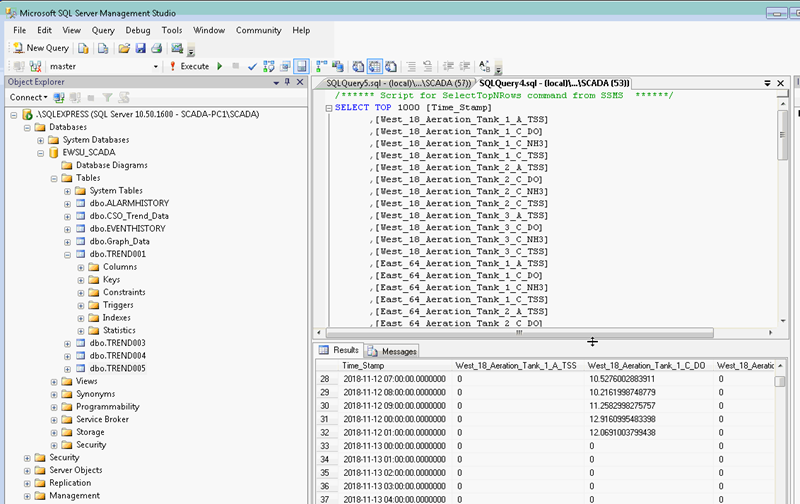
Task: Save the query with the floppy disk icon
Action: [x=140, y=48]
